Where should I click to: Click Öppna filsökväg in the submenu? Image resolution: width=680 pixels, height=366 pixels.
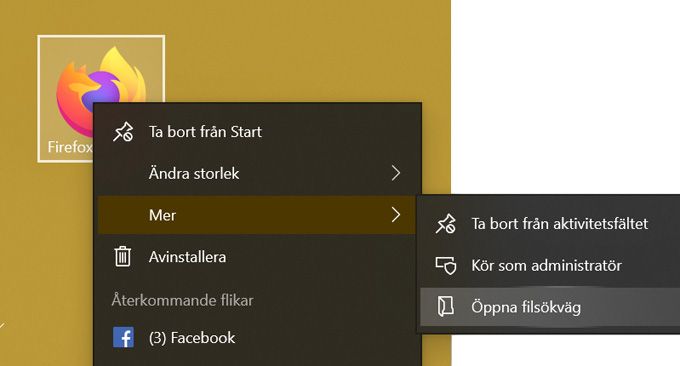click(550, 307)
